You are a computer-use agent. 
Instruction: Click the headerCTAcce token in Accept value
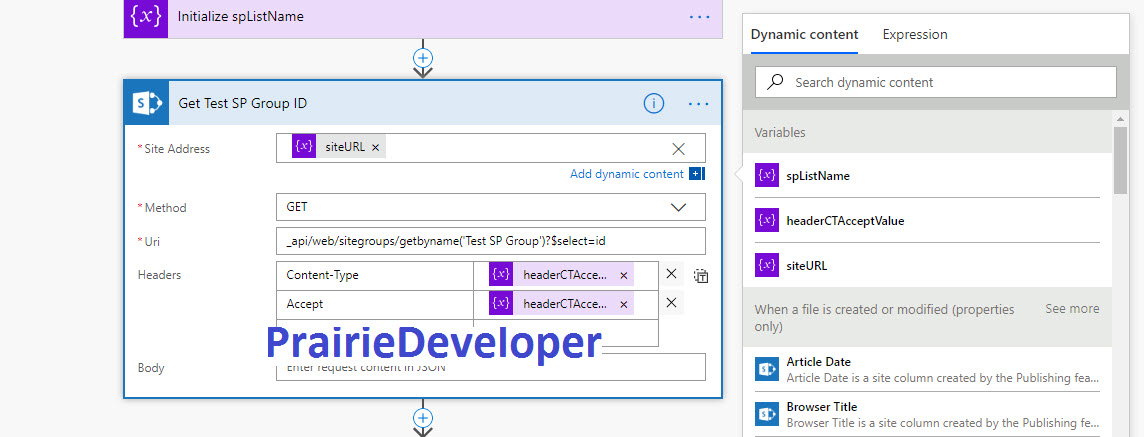(560, 304)
